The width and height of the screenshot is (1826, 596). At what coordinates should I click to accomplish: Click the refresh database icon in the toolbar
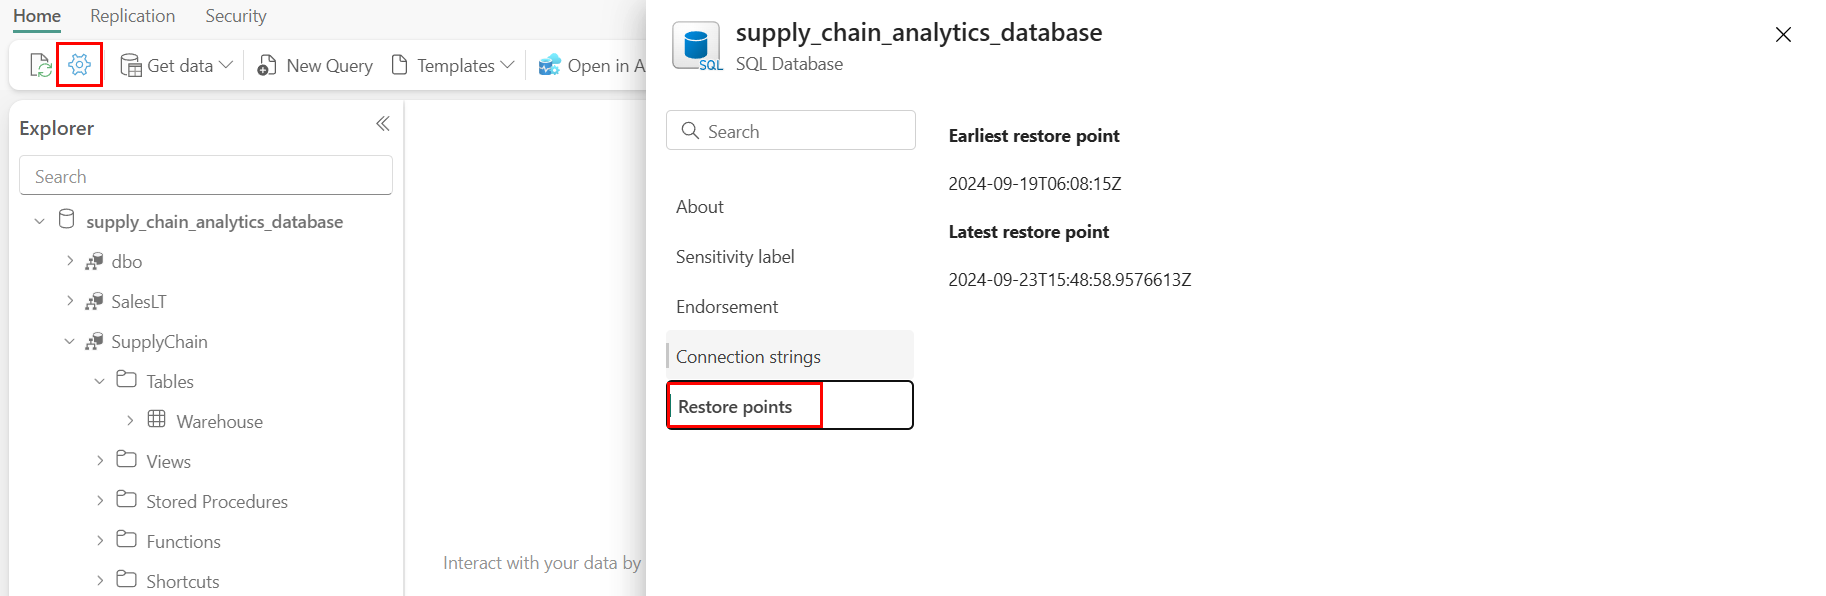click(x=40, y=65)
